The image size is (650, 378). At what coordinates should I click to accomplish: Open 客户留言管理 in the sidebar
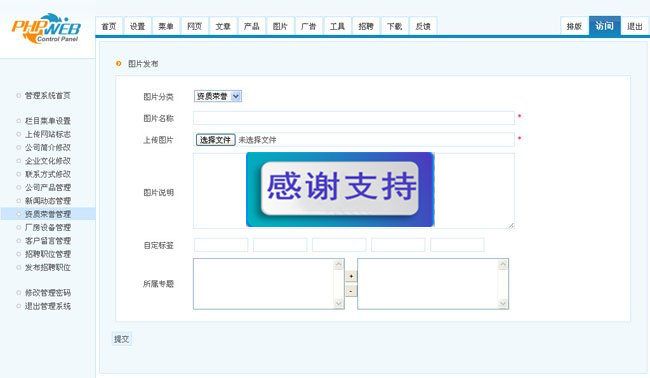(x=48, y=240)
